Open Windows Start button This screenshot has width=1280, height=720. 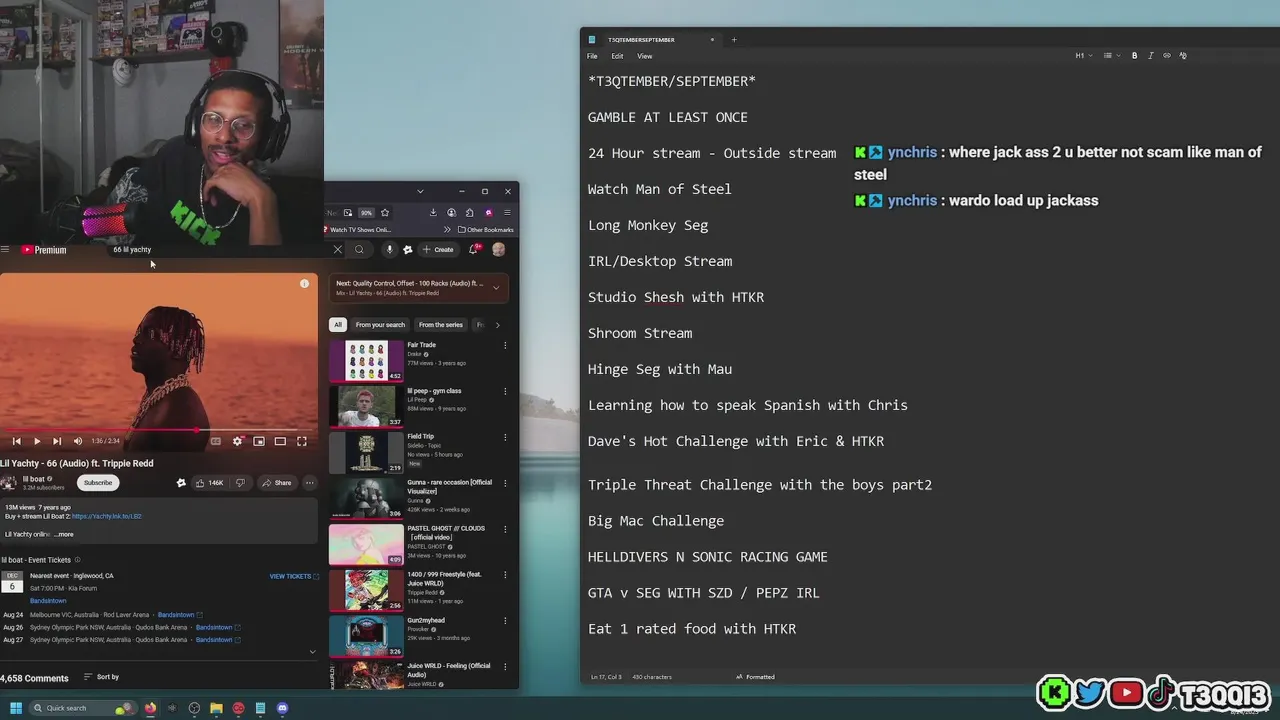[x=15, y=708]
